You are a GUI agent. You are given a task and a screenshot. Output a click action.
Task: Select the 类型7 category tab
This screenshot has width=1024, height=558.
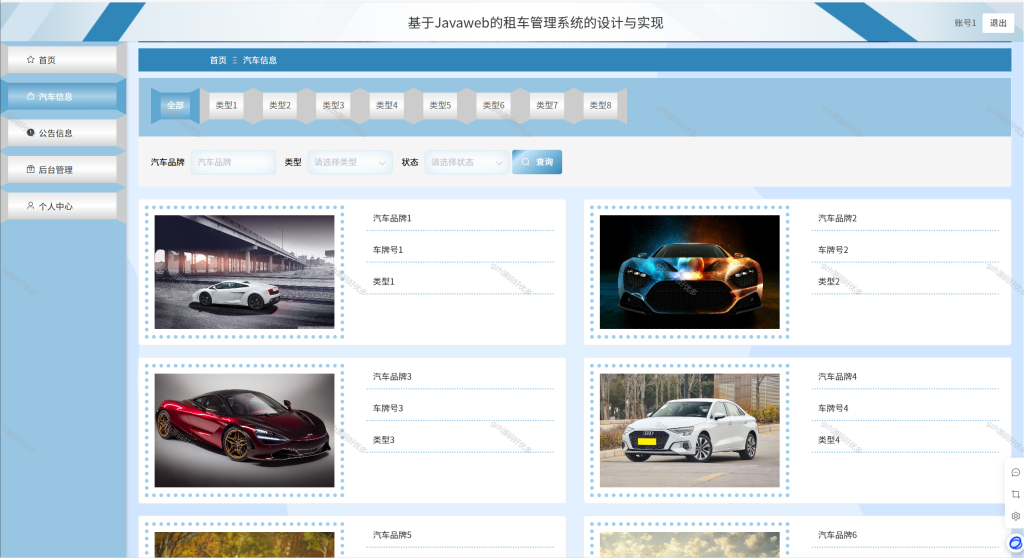pyautogui.click(x=547, y=105)
